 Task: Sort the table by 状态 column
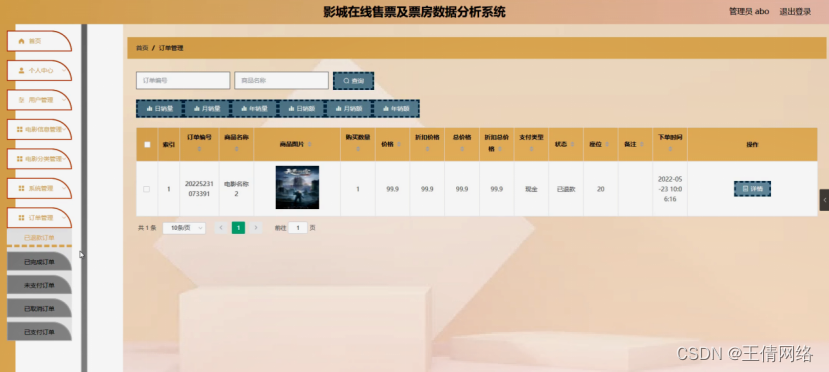pyautogui.click(x=573, y=144)
